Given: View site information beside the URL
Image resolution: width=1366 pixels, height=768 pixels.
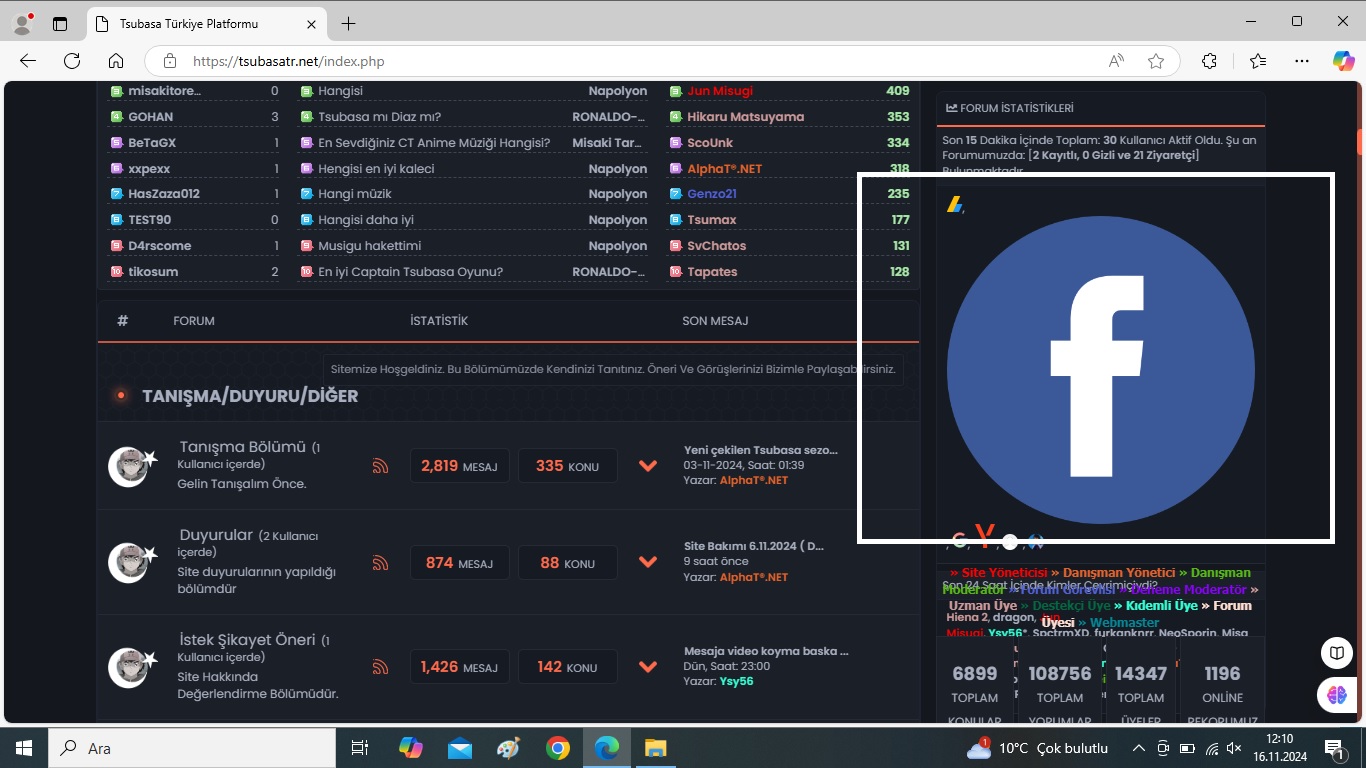Looking at the screenshot, I should pyautogui.click(x=169, y=61).
